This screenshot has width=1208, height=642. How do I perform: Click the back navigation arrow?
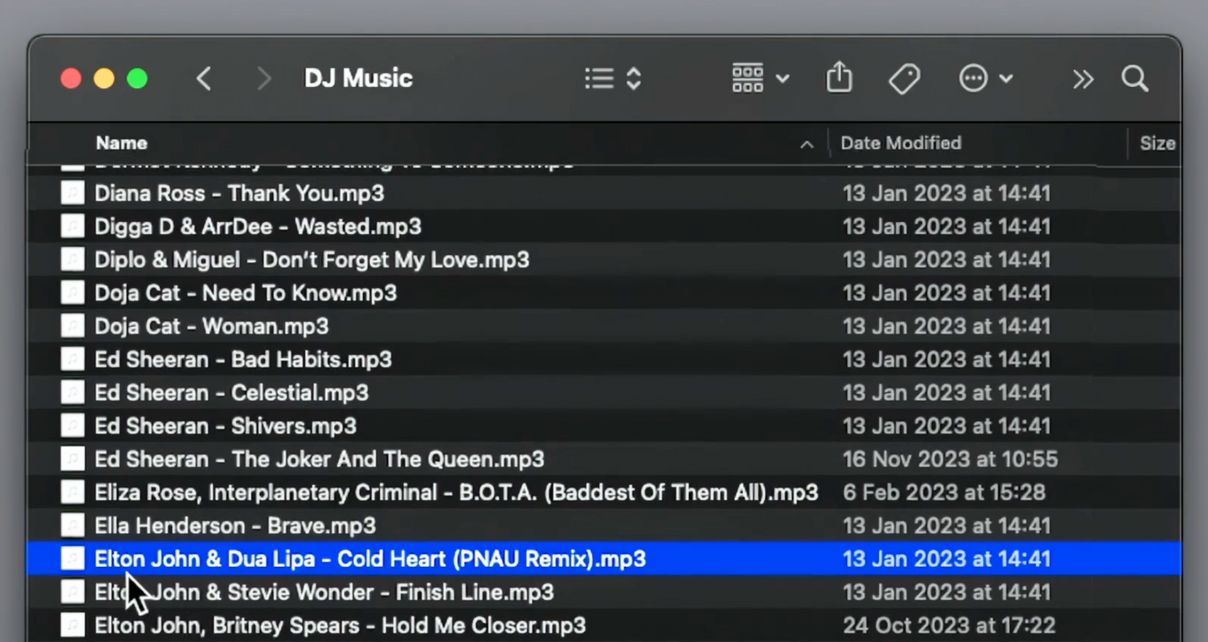pyautogui.click(x=204, y=79)
